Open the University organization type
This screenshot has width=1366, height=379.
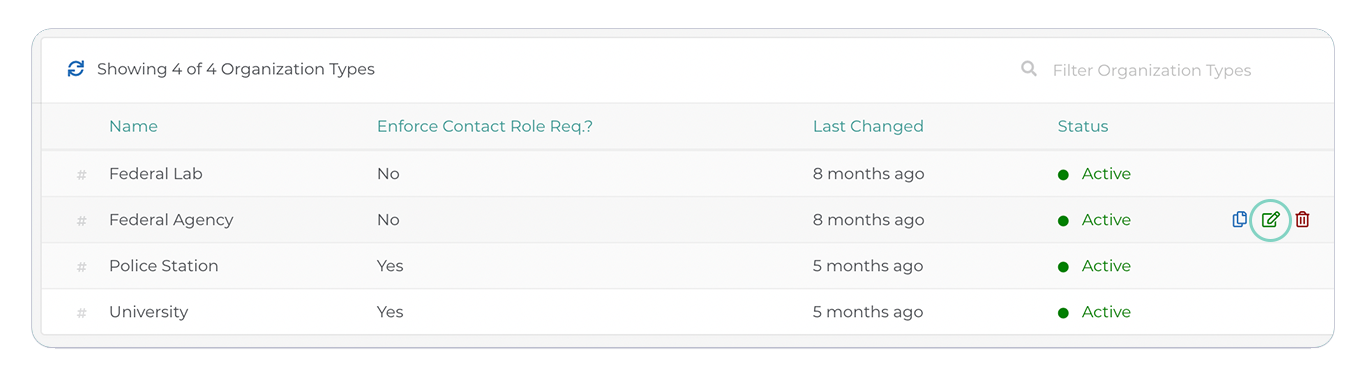[149, 312]
